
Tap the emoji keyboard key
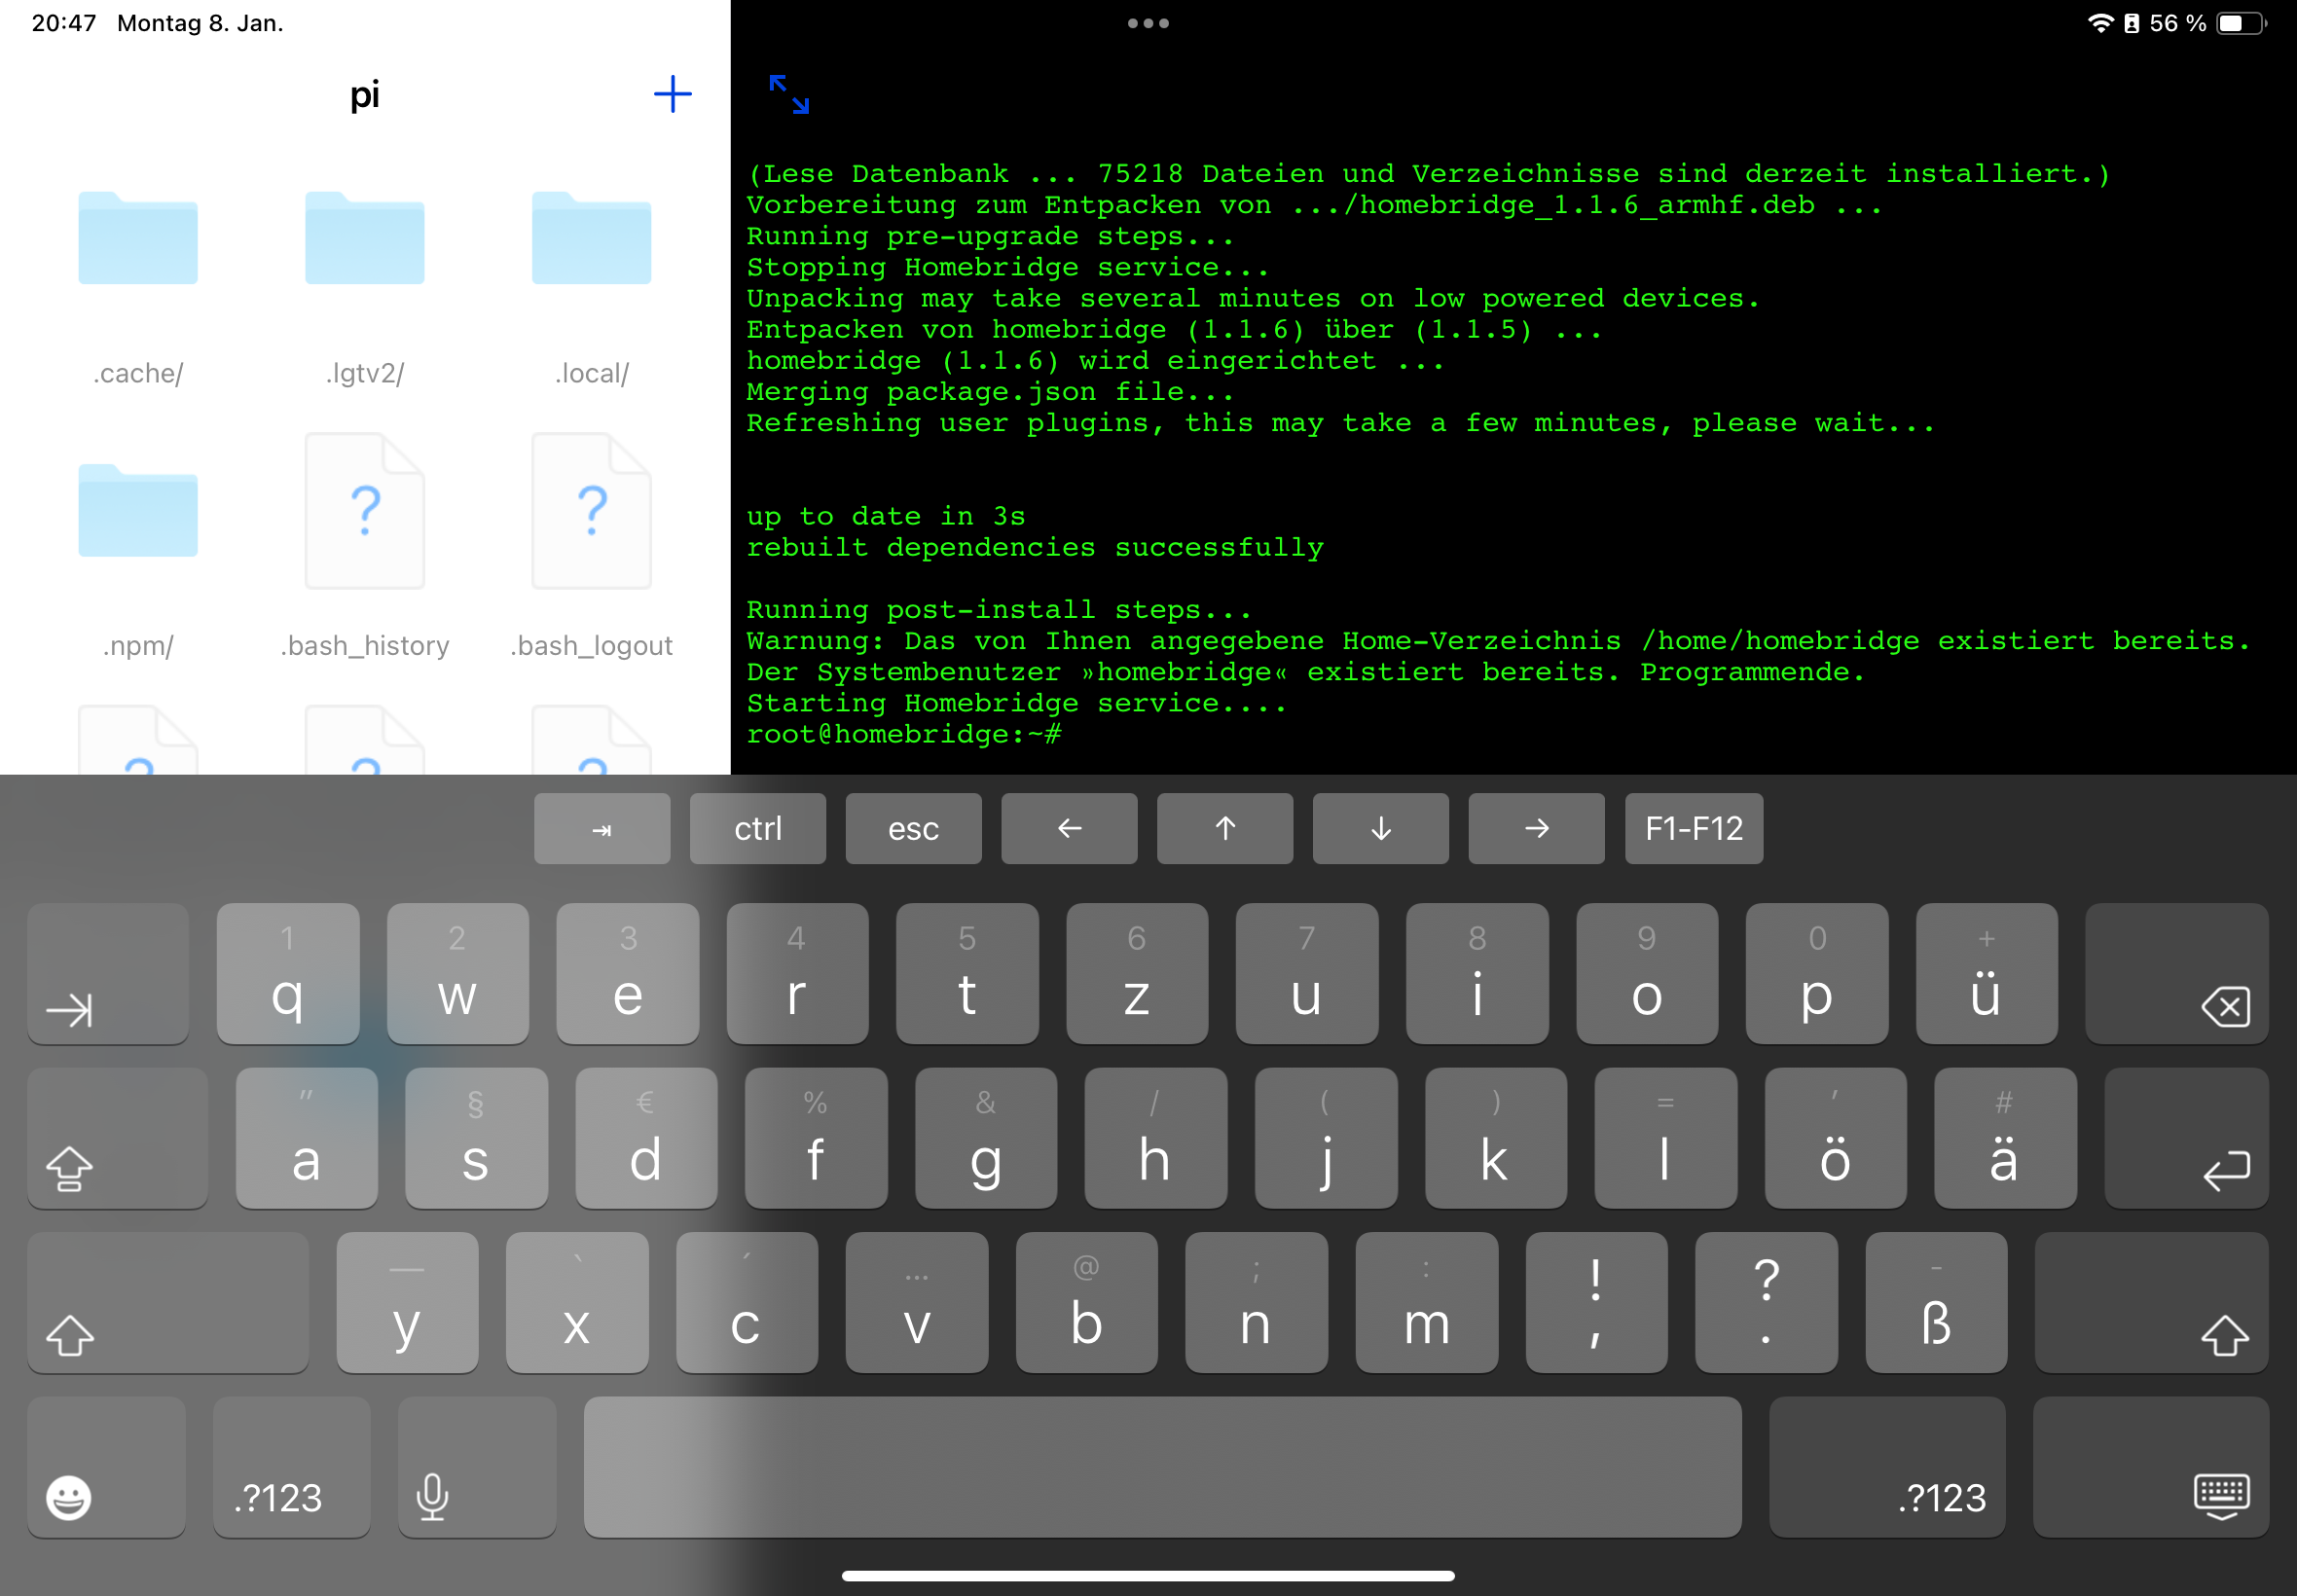[x=69, y=1496]
